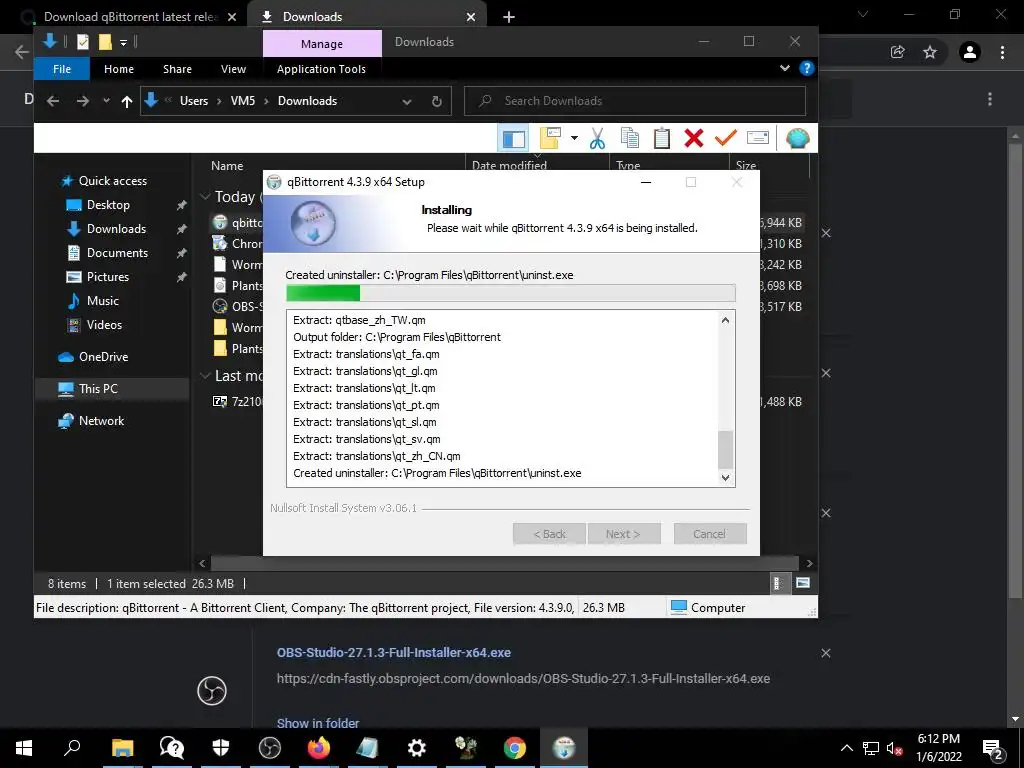Open the File menu in Explorer

click(62, 69)
